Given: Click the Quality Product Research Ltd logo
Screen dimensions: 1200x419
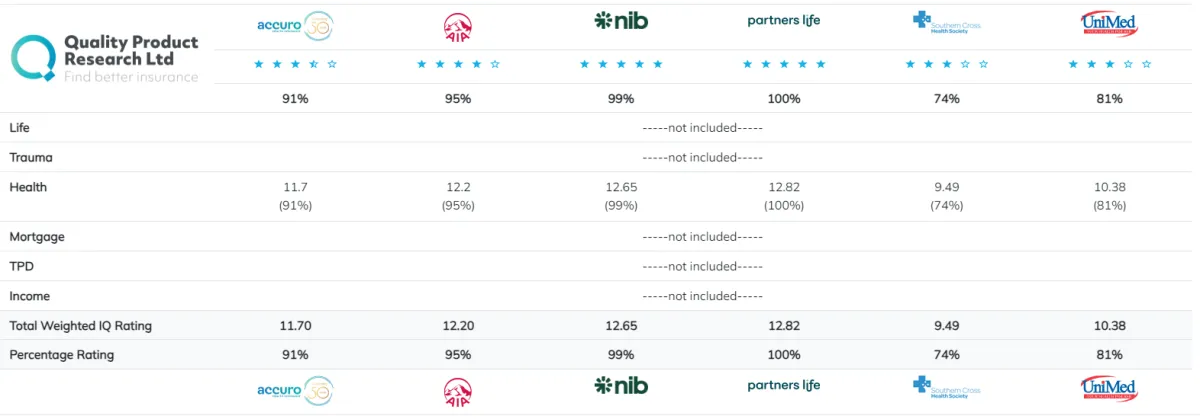Looking at the screenshot, I should point(105,58).
